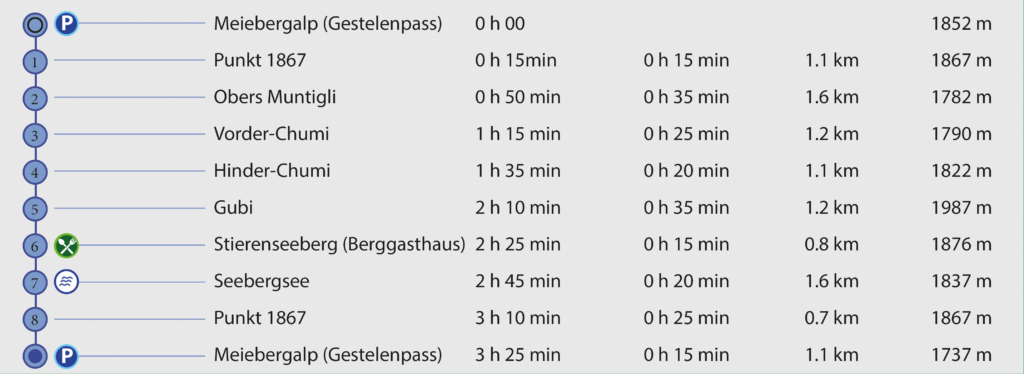Screen dimensions: 1024x374
Task: Click the start point circle marker
Action: point(35,25)
